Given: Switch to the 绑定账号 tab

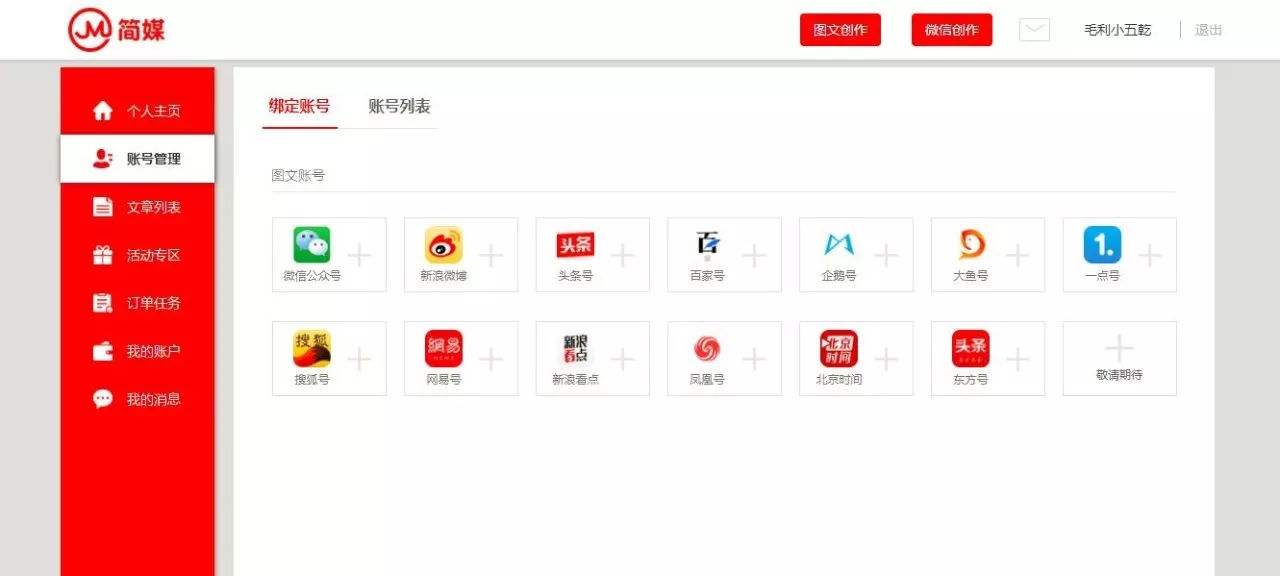Looking at the screenshot, I should [299, 106].
